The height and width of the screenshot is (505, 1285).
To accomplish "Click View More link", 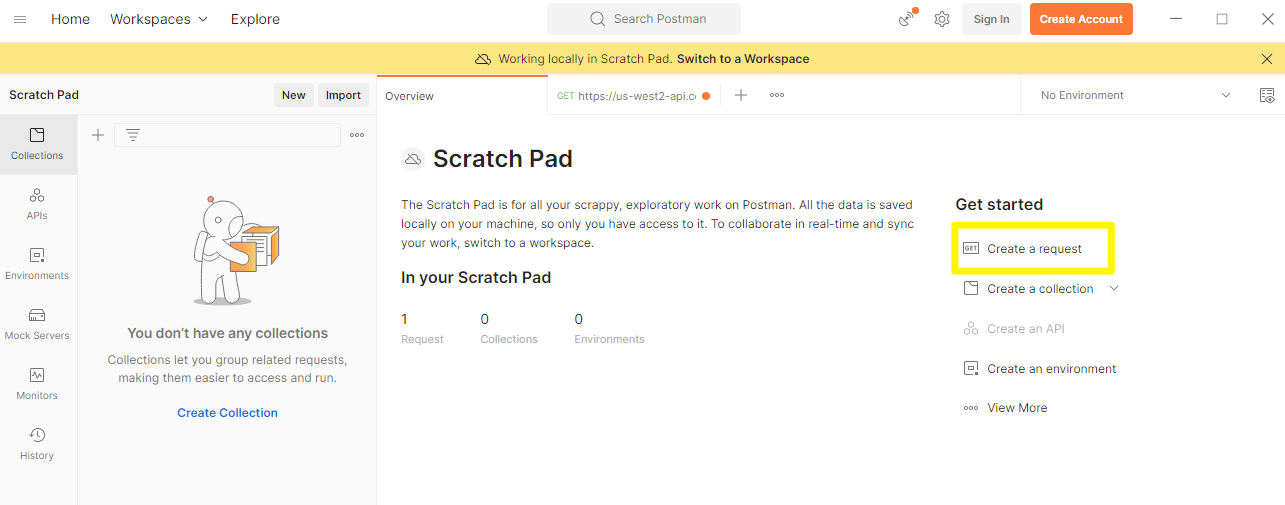I will click(1017, 408).
